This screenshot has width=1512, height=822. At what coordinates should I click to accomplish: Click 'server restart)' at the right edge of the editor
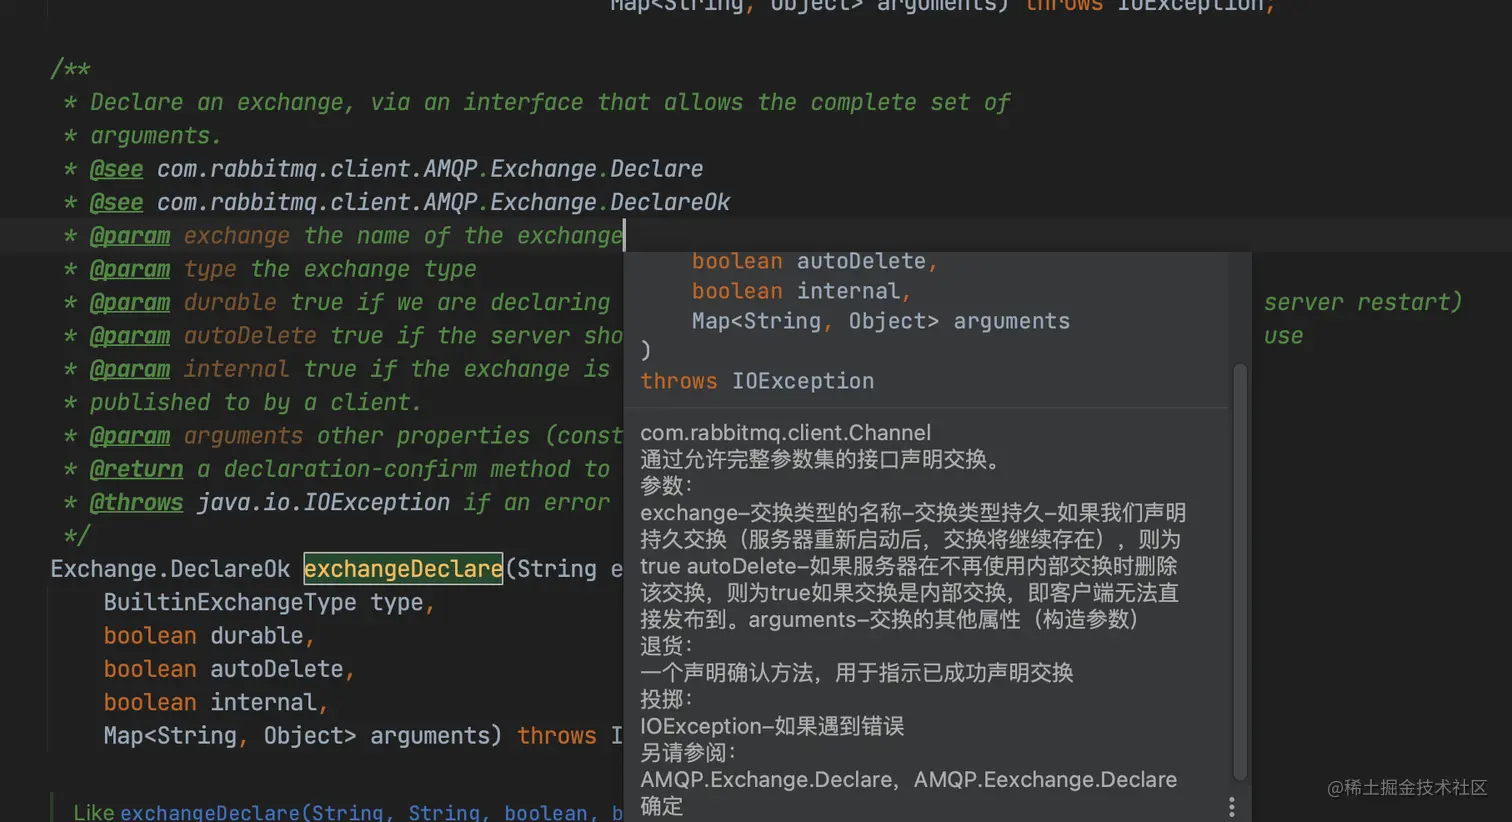1363,303
